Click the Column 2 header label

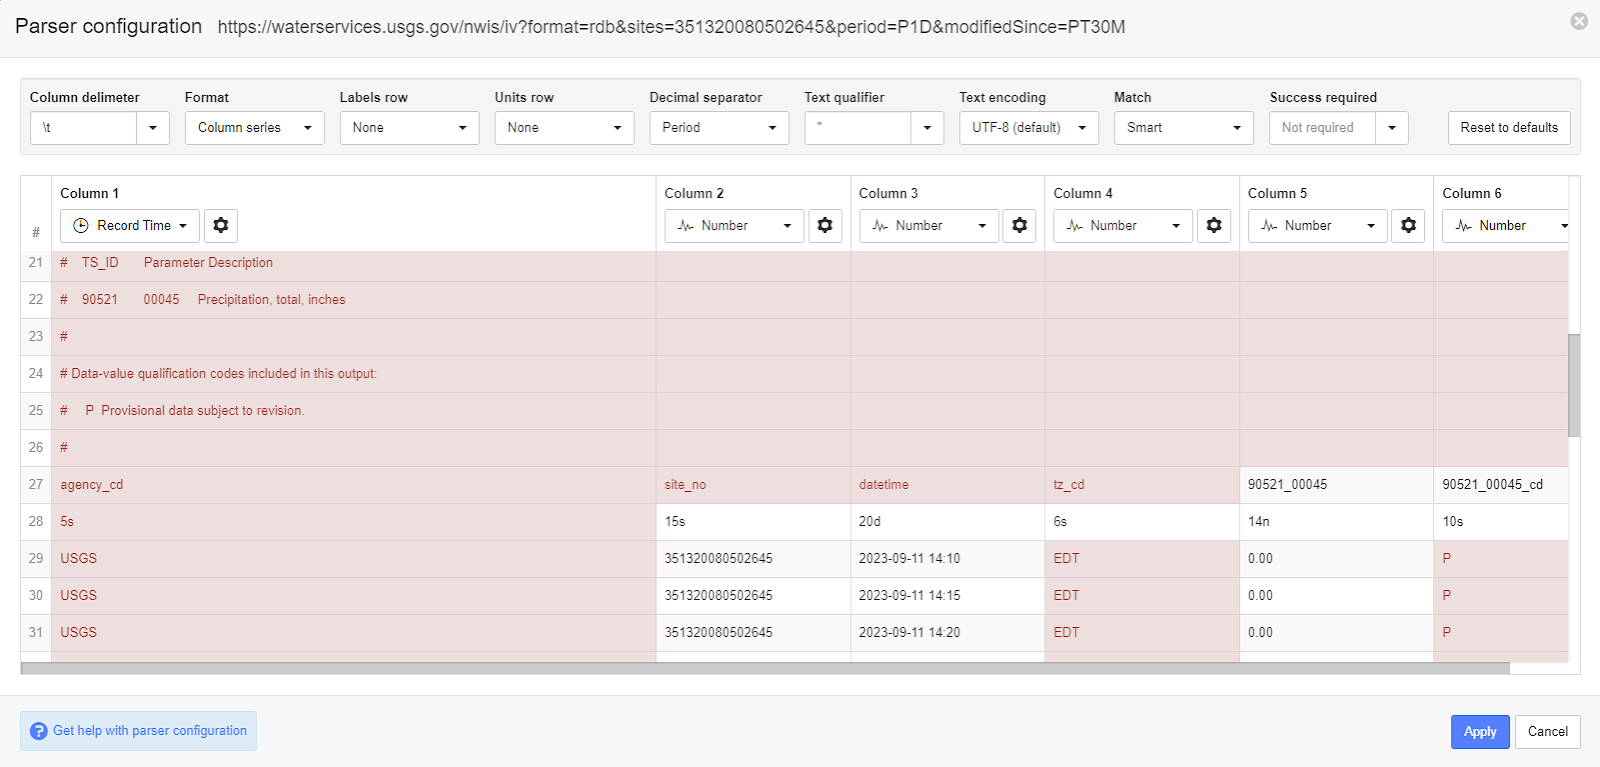[694, 193]
